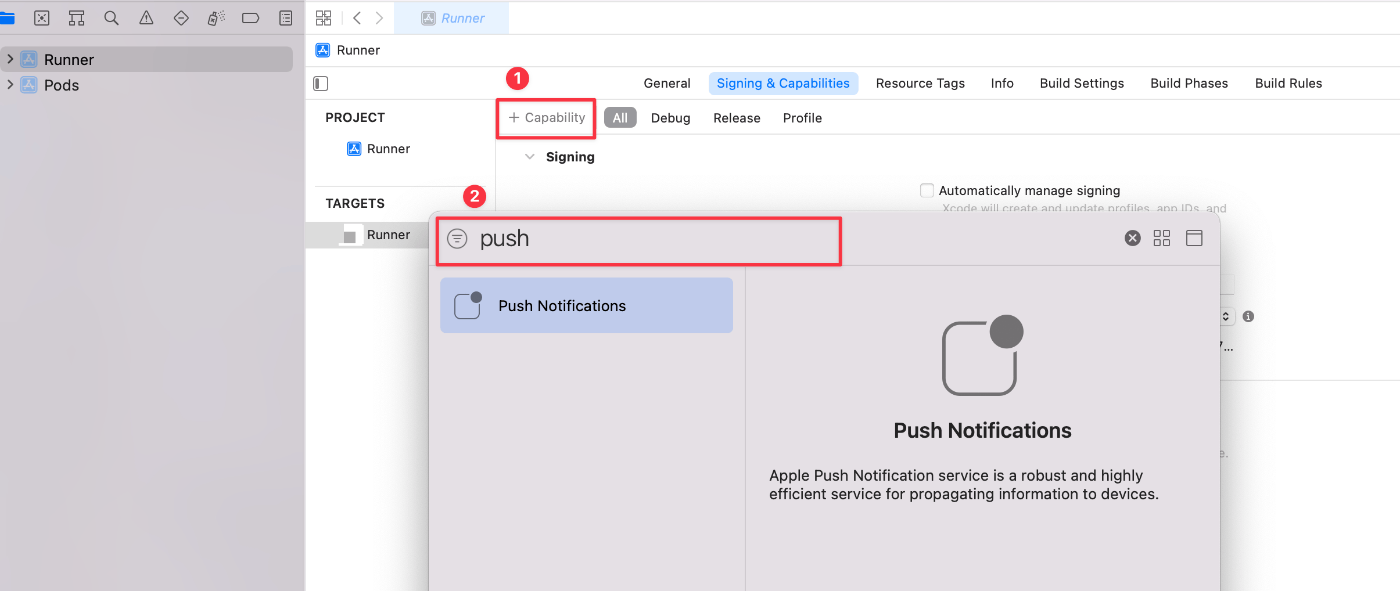Open the Build Settings tab
Image resolution: width=1400 pixels, height=591 pixels.
1082,84
